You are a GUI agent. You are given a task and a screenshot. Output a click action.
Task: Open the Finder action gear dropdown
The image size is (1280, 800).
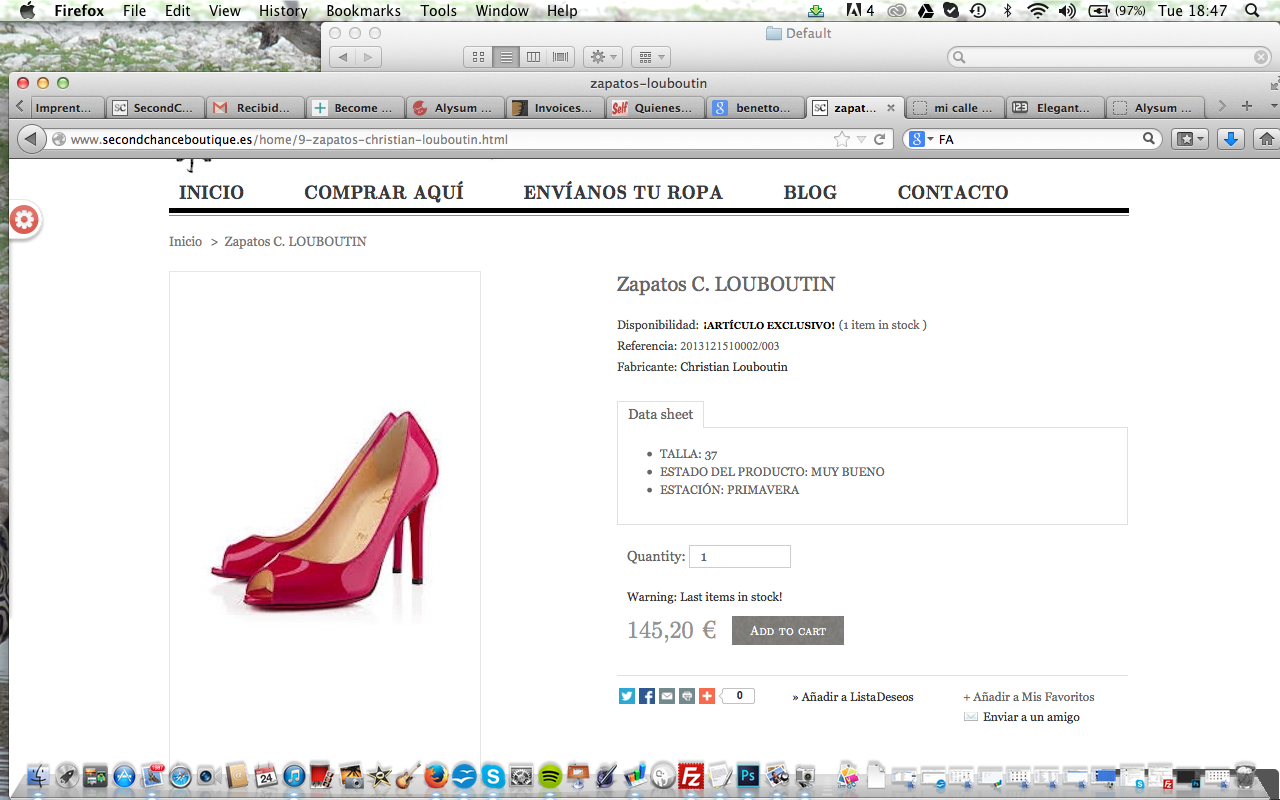(x=603, y=57)
